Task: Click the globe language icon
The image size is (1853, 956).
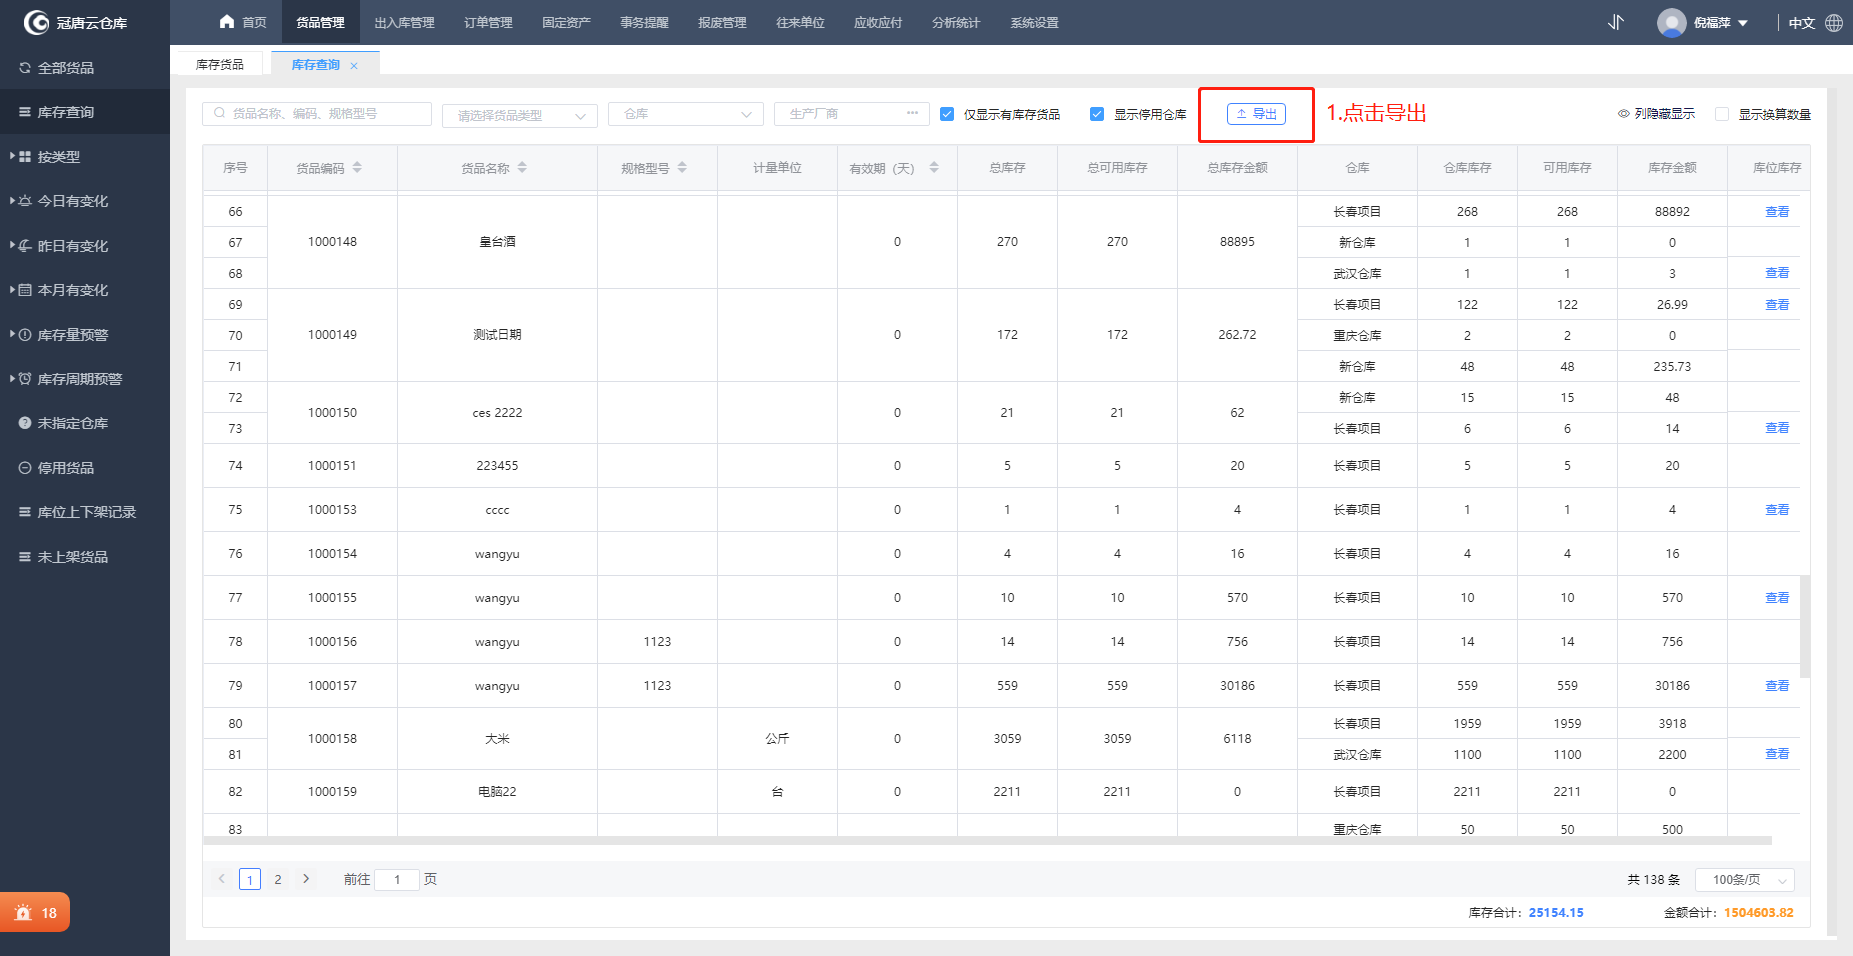Action: coord(1834,22)
